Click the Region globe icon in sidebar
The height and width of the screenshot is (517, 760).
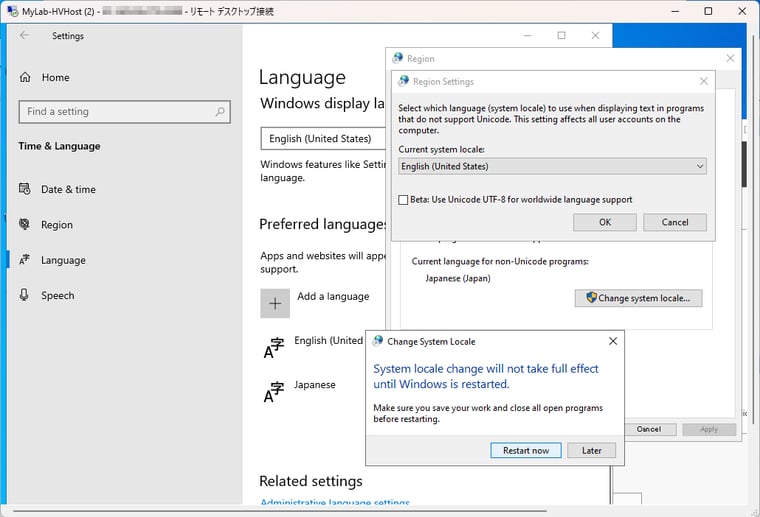24,224
